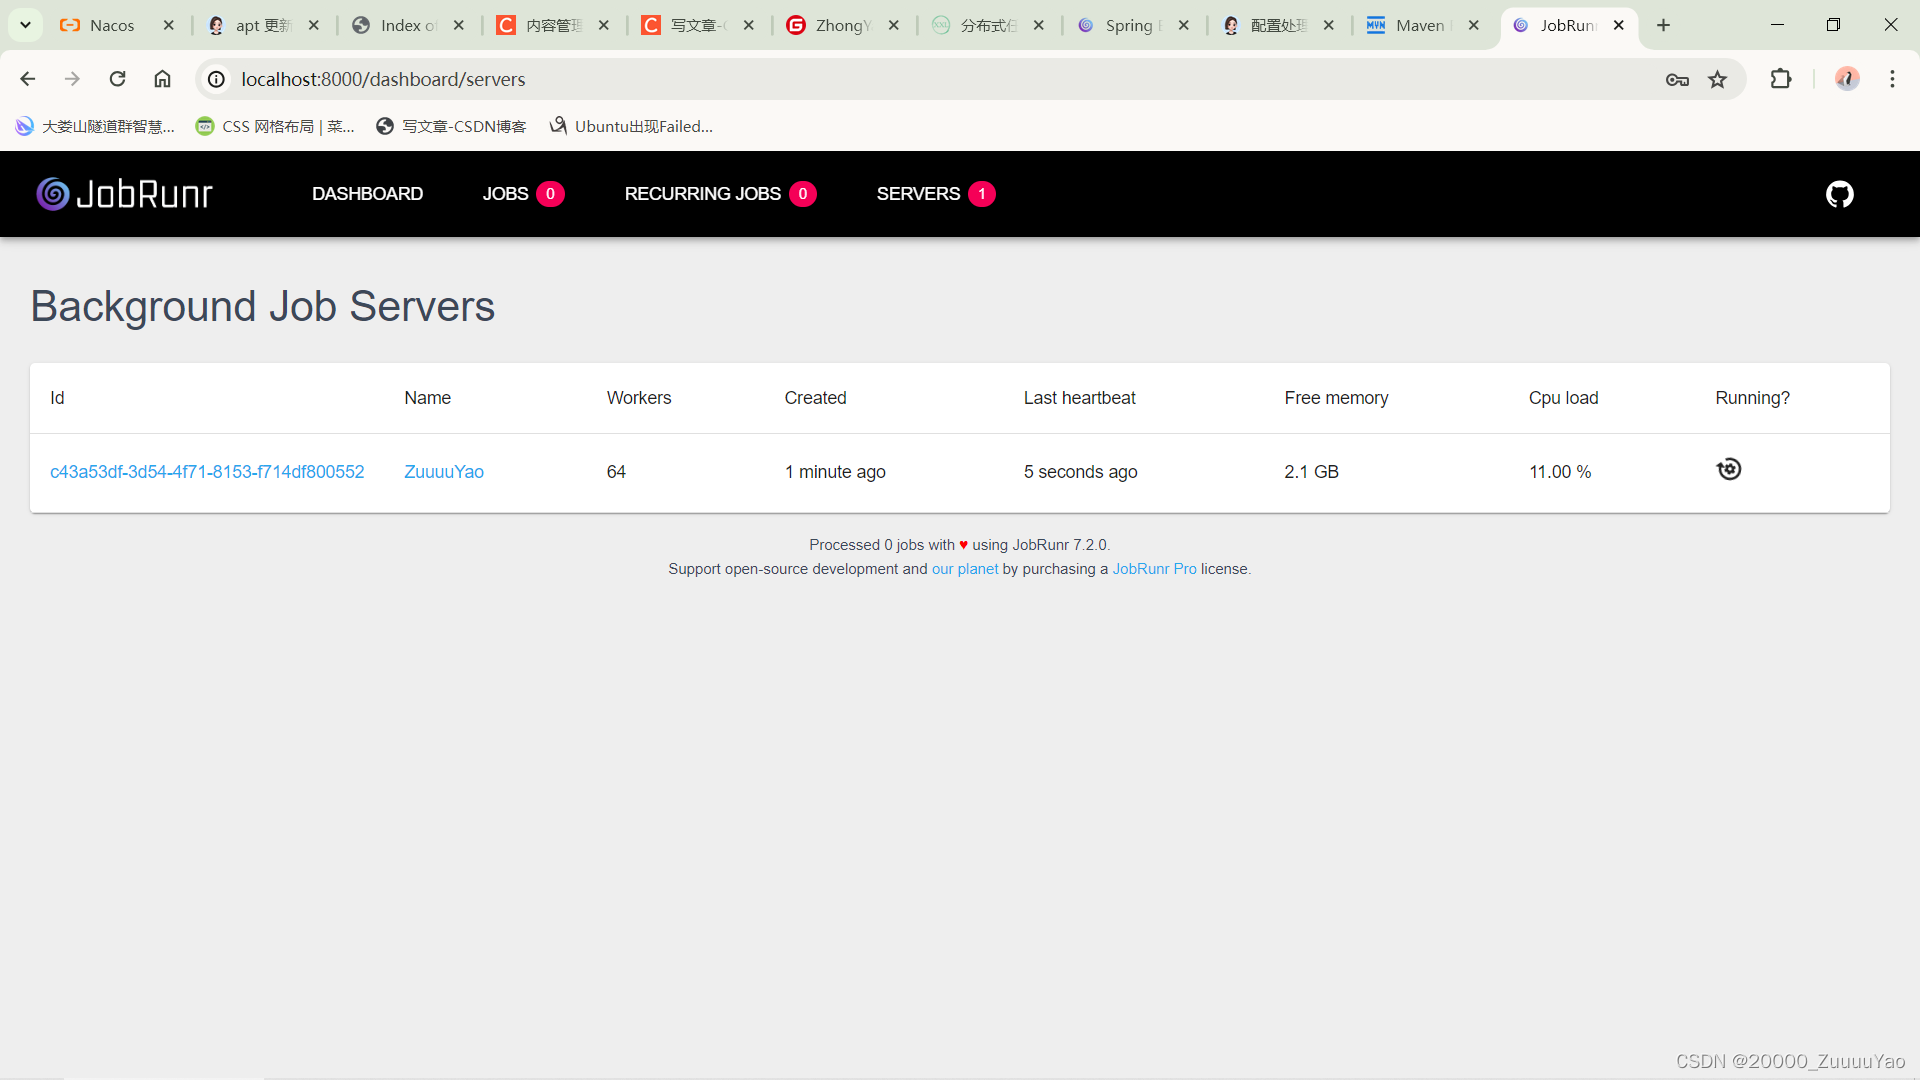Click the JobRunr Pro link

point(1154,569)
